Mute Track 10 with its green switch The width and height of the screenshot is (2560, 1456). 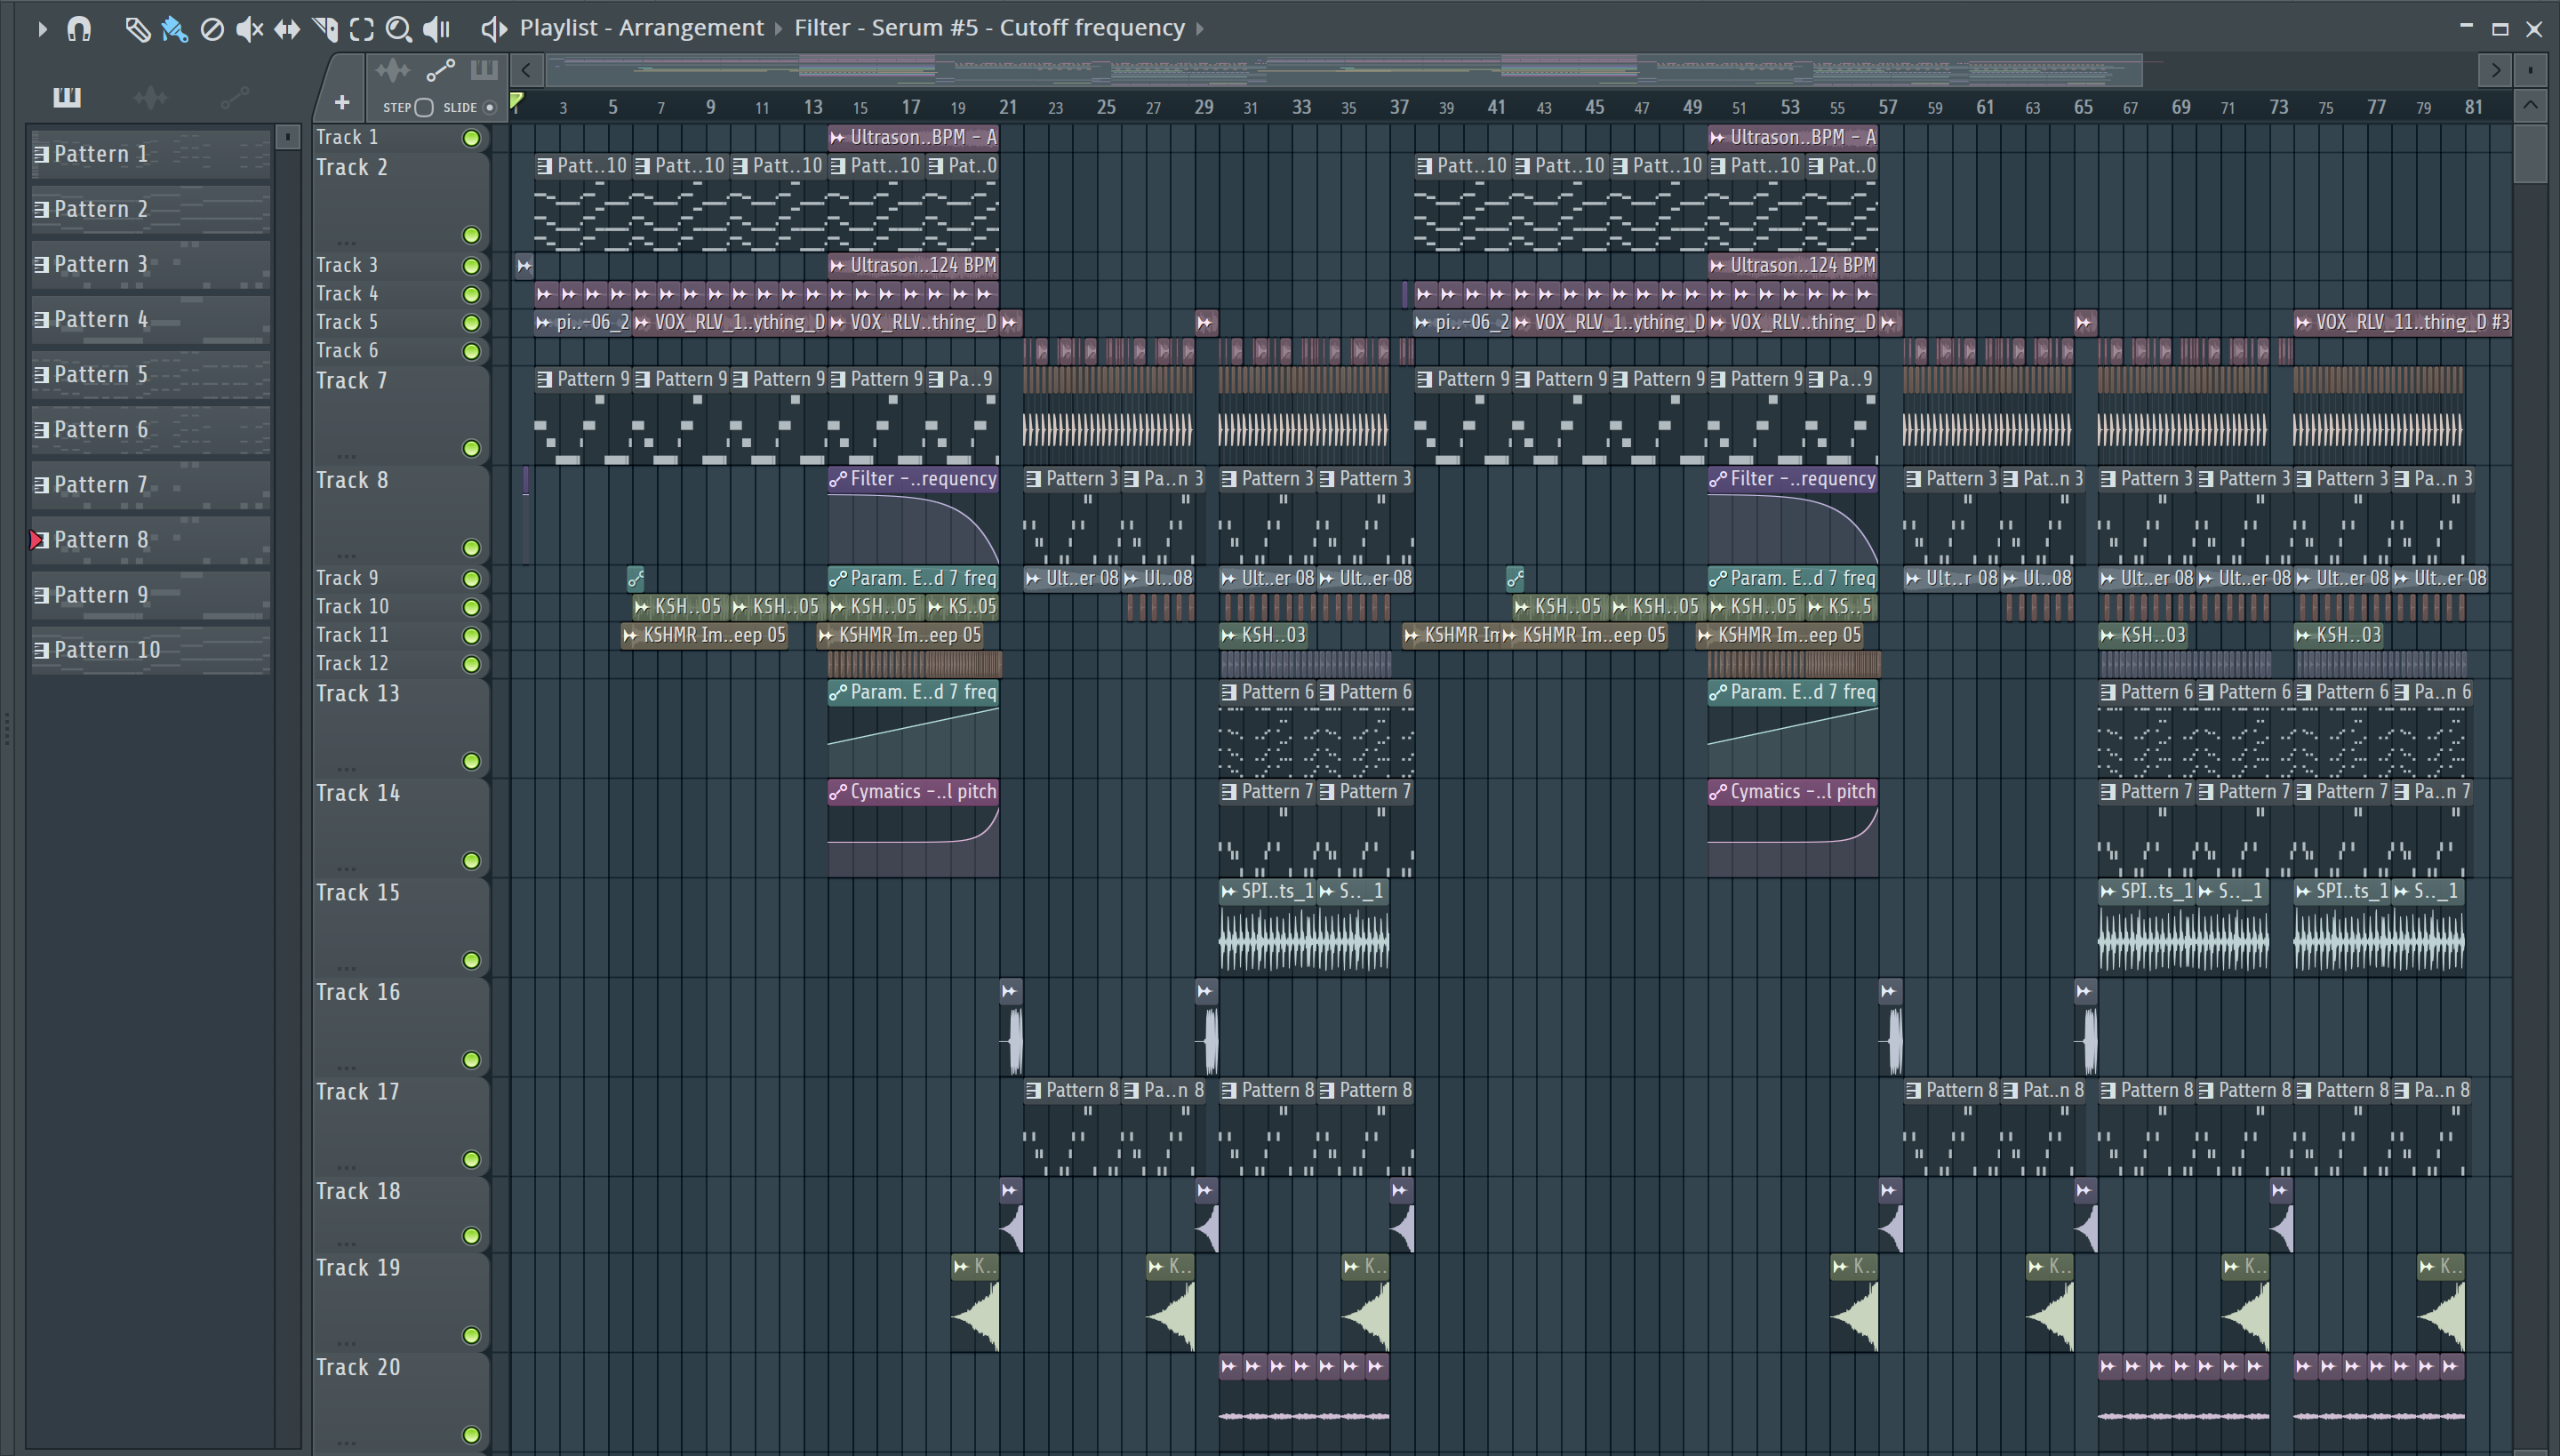471,607
